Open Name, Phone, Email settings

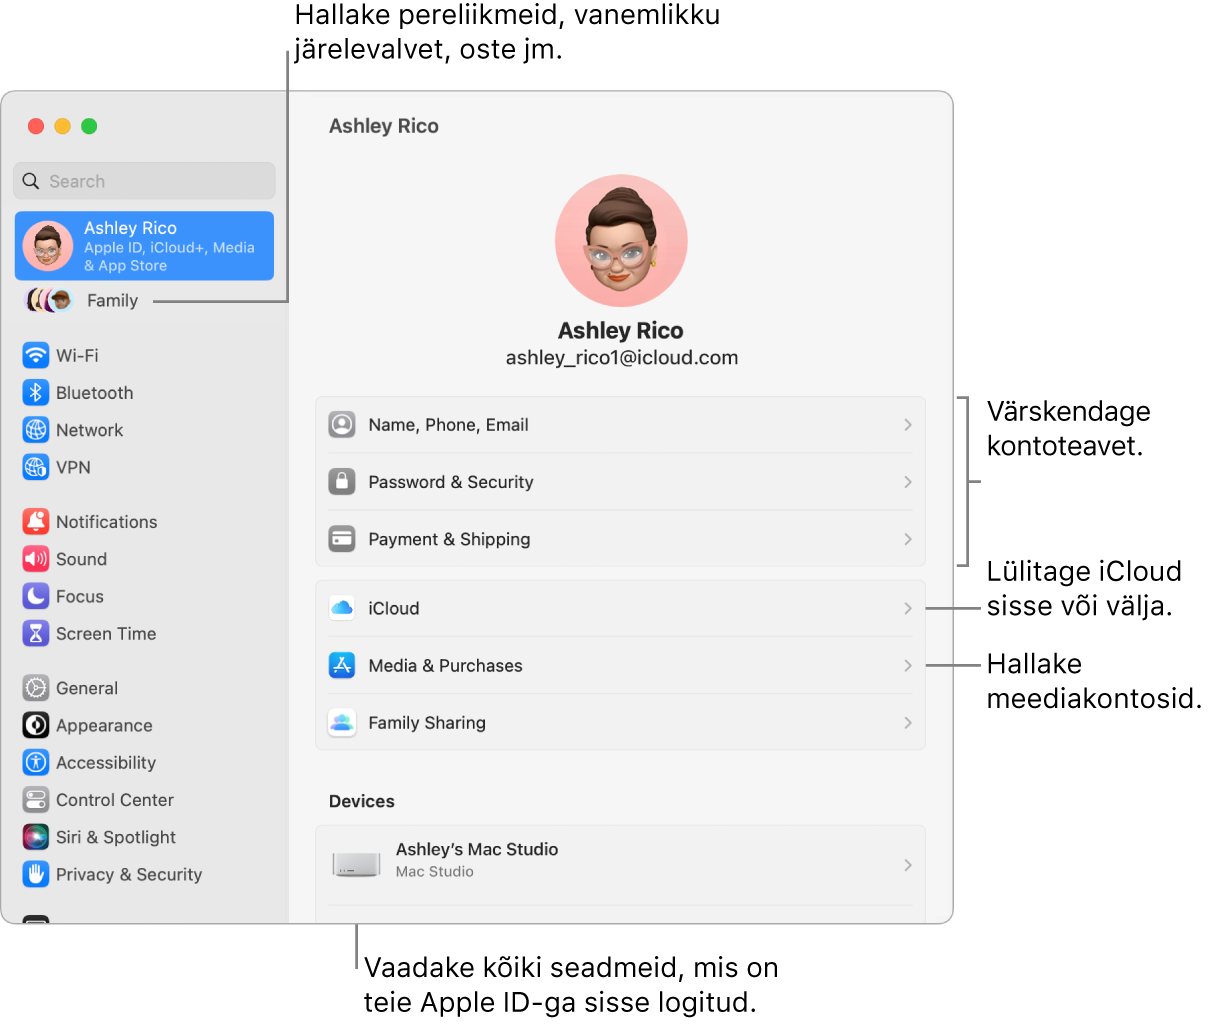[x=620, y=424]
